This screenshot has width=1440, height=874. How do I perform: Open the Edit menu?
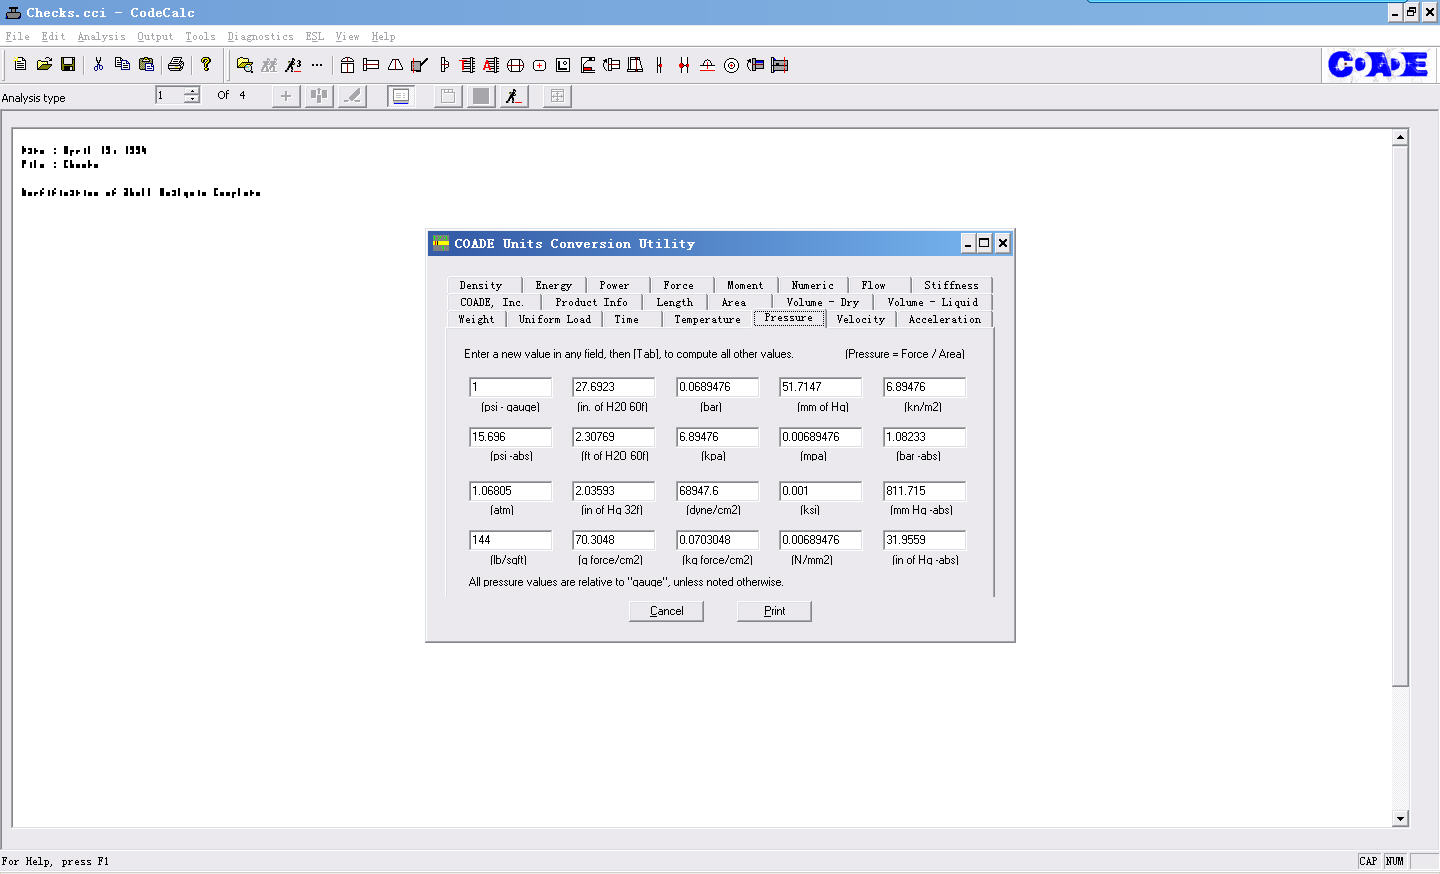coord(53,37)
